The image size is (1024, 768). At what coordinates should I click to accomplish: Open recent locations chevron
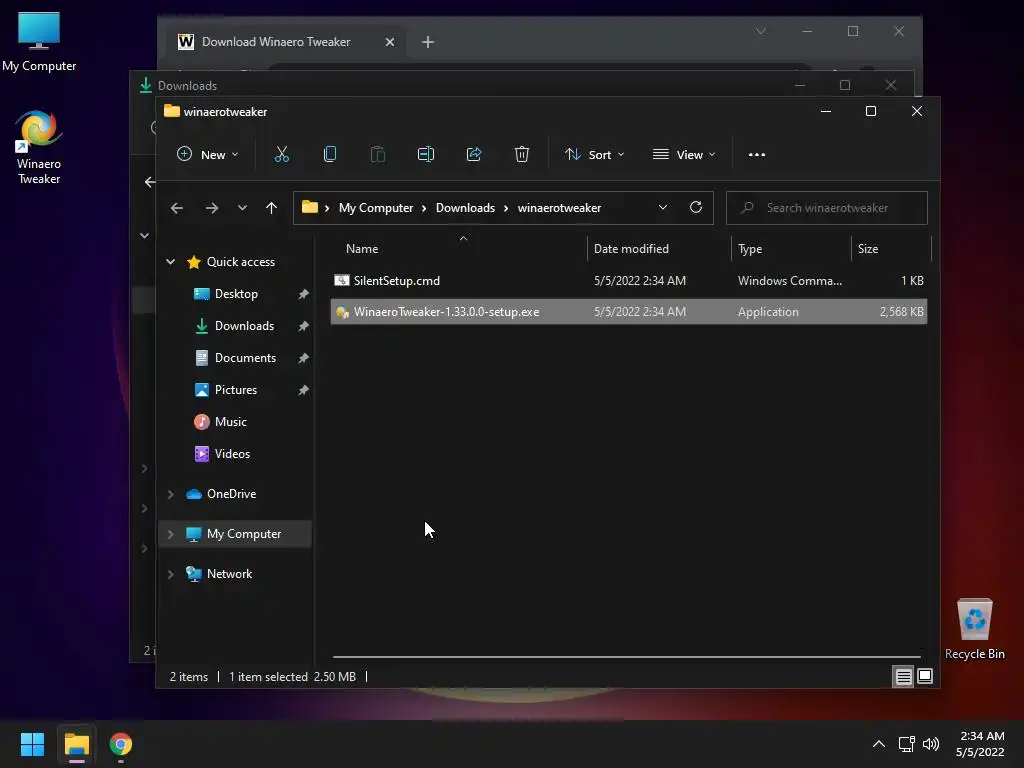(x=242, y=208)
